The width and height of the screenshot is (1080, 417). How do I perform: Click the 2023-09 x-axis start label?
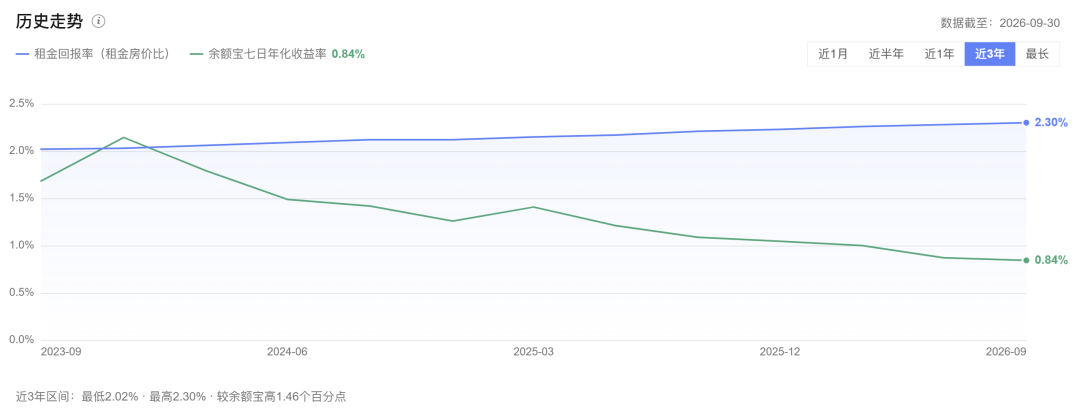click(61, 351)
